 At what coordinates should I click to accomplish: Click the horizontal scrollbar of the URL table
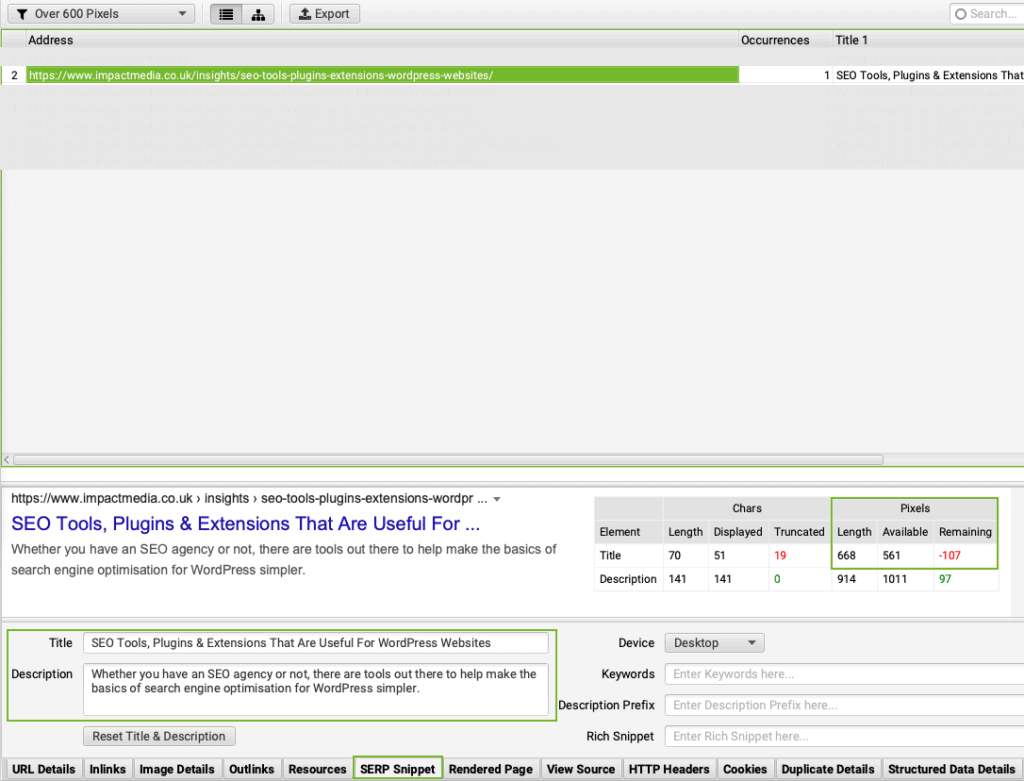pos(448,460)
